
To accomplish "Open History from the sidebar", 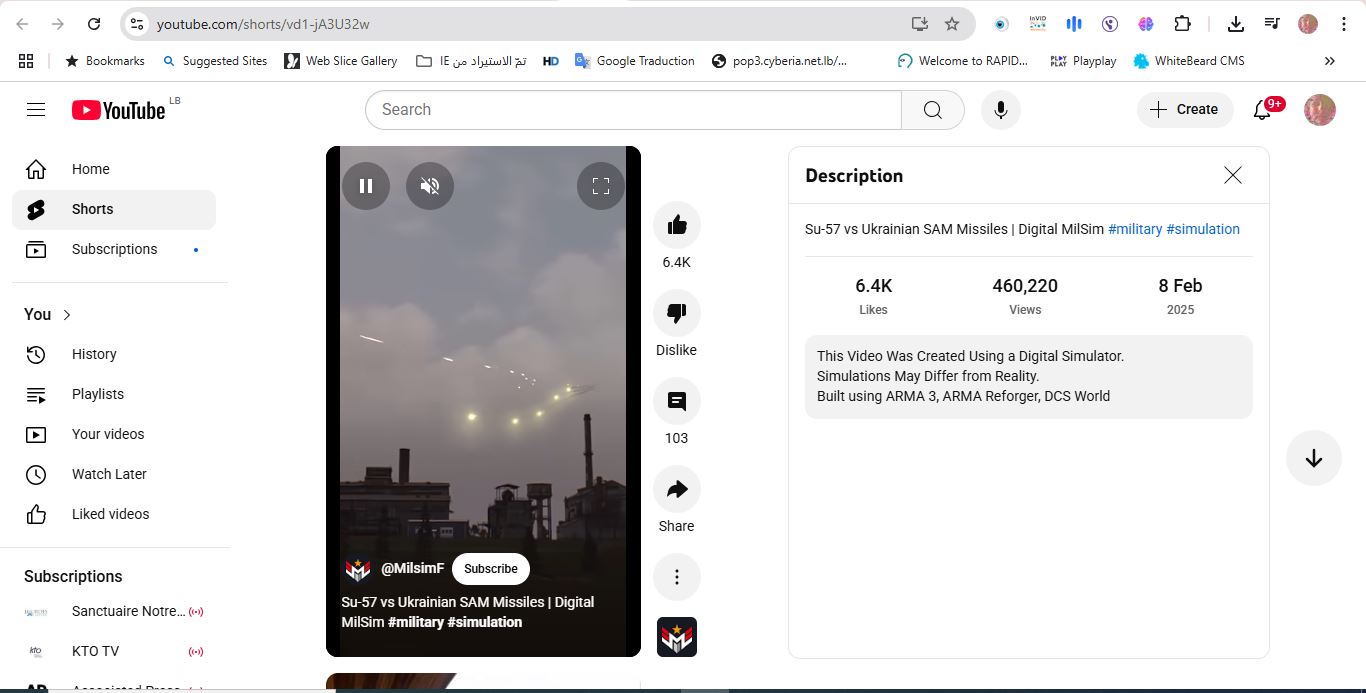I will tap(94, 354).
